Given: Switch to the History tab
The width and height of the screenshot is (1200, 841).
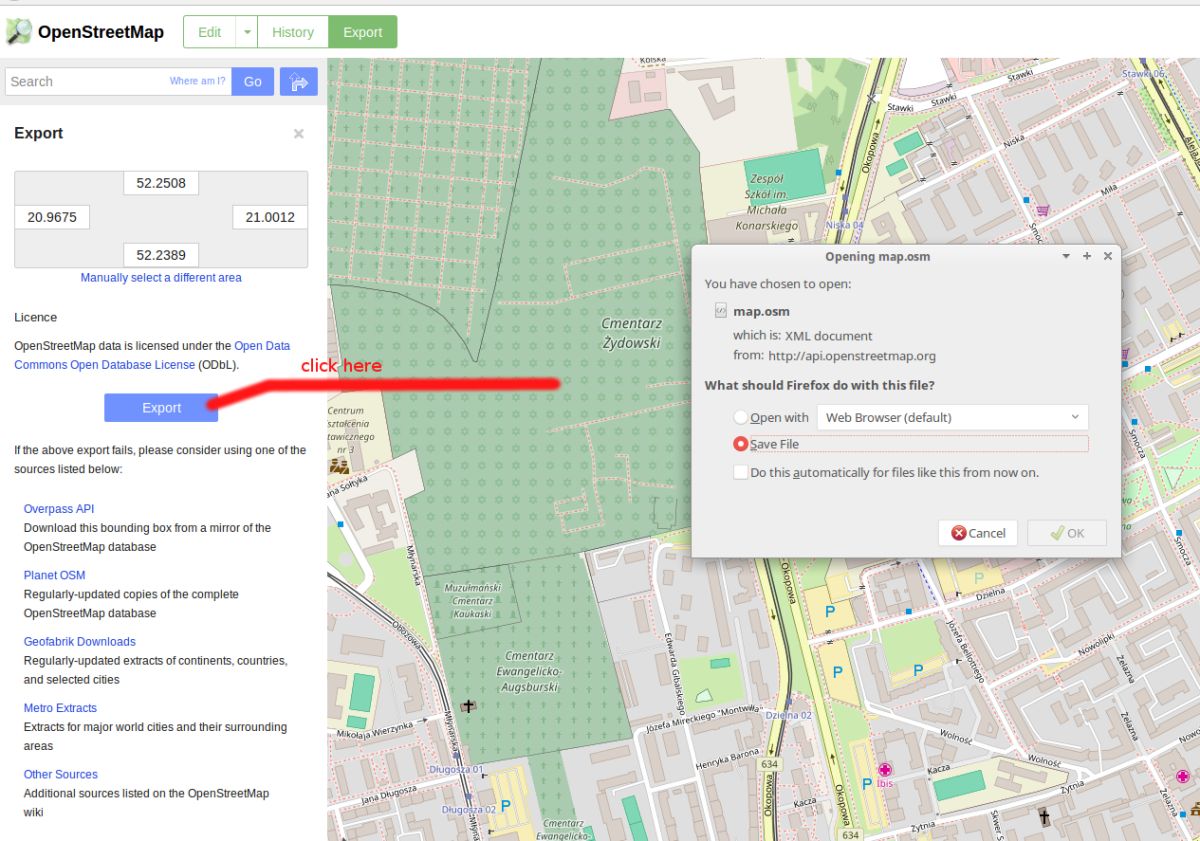Looking at the screenshot, I should pyautogui.click(x=293, y=32).
